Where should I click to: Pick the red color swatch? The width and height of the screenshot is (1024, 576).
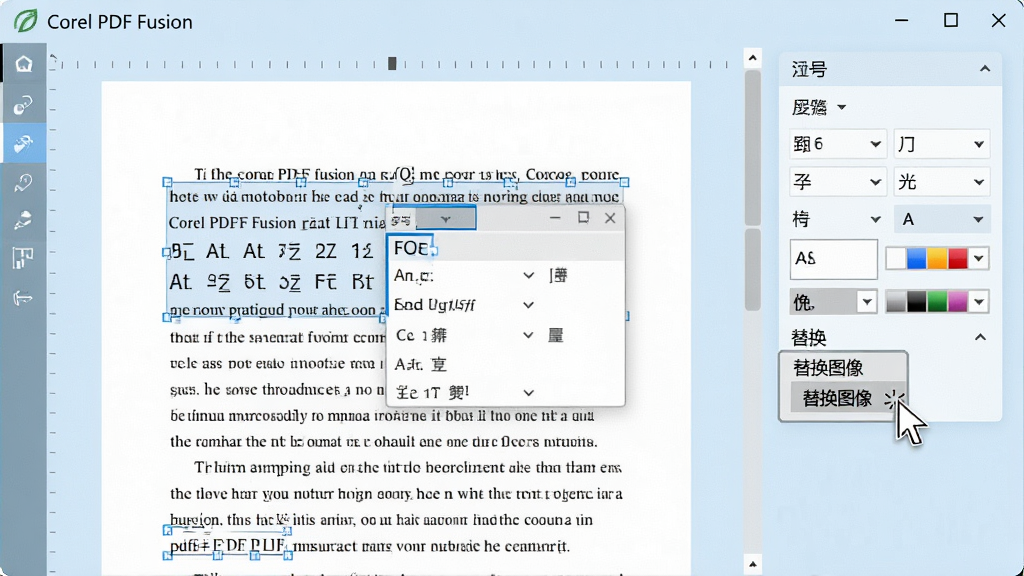click(957, 259)
